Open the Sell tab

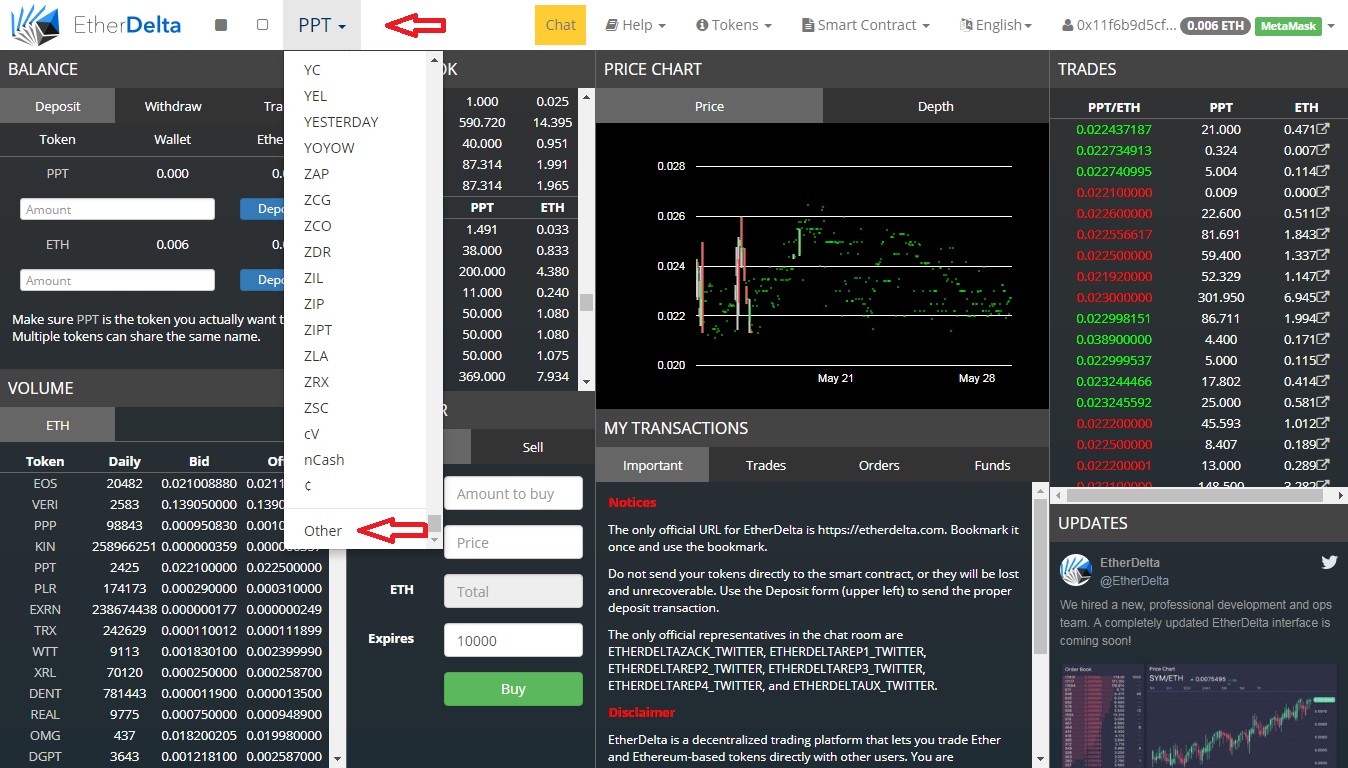click(533, 447)
